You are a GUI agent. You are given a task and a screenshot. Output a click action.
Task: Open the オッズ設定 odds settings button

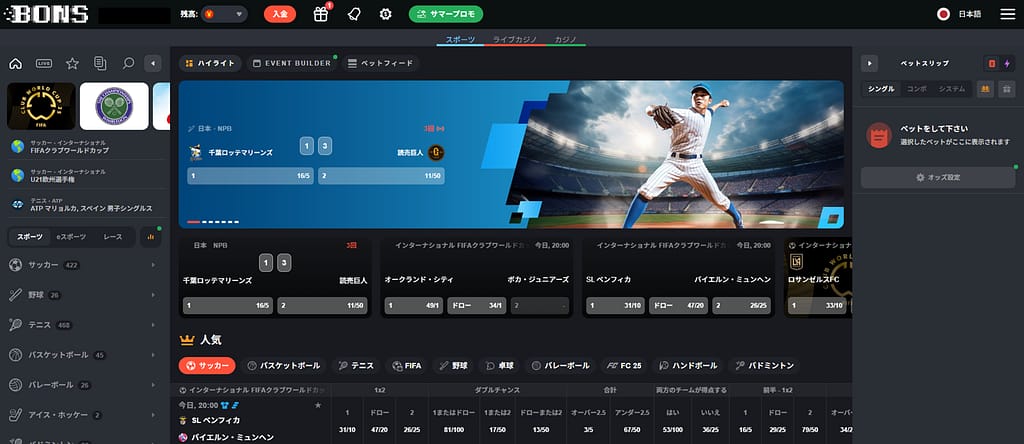[x=938, y=178]
